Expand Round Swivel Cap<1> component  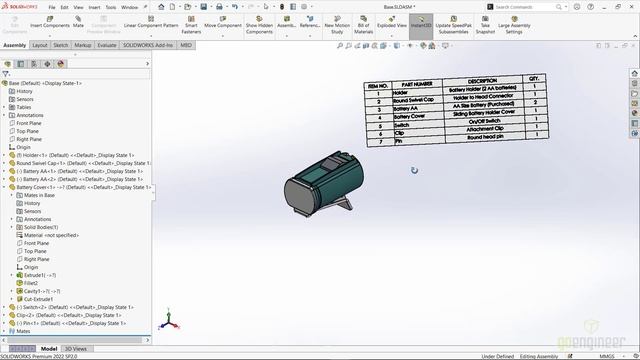4,163
